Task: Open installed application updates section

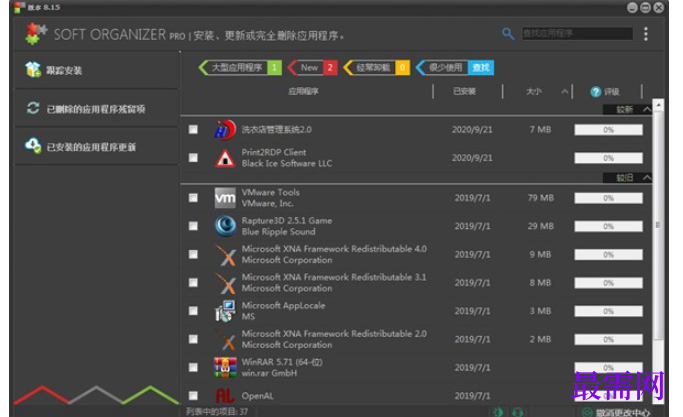Action: [x=97, y=146]
